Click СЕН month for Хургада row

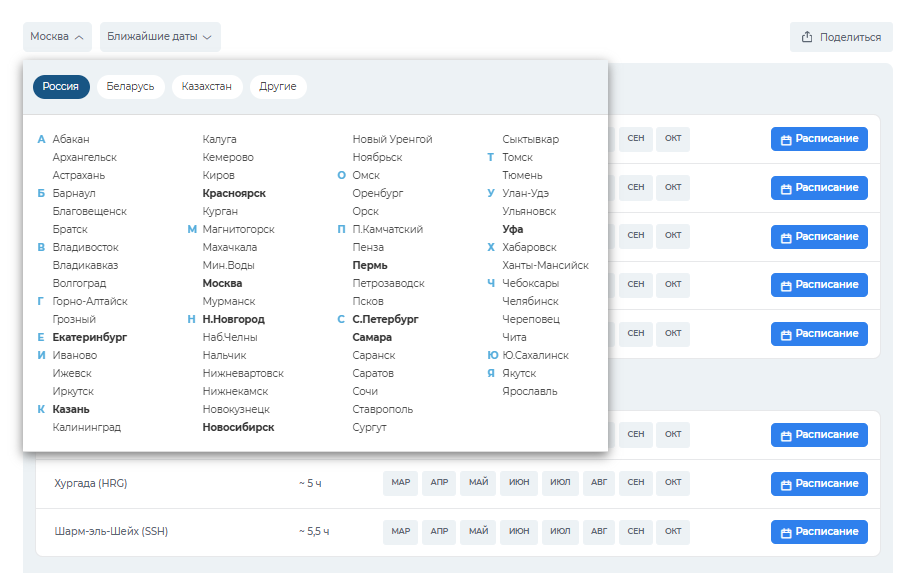(x=636, y=483)
